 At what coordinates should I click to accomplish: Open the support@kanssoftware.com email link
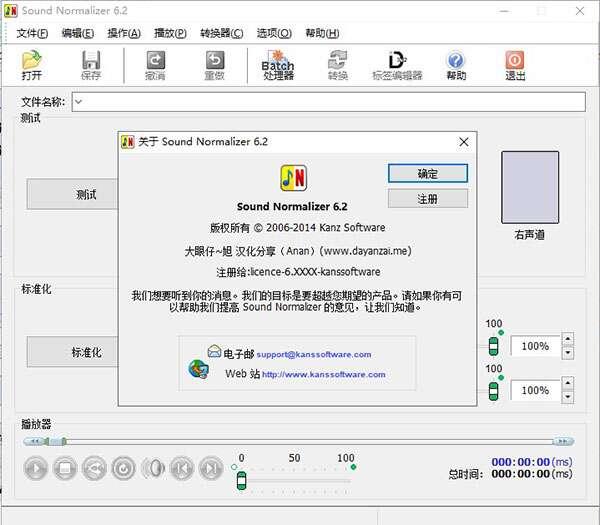(313, 354)
